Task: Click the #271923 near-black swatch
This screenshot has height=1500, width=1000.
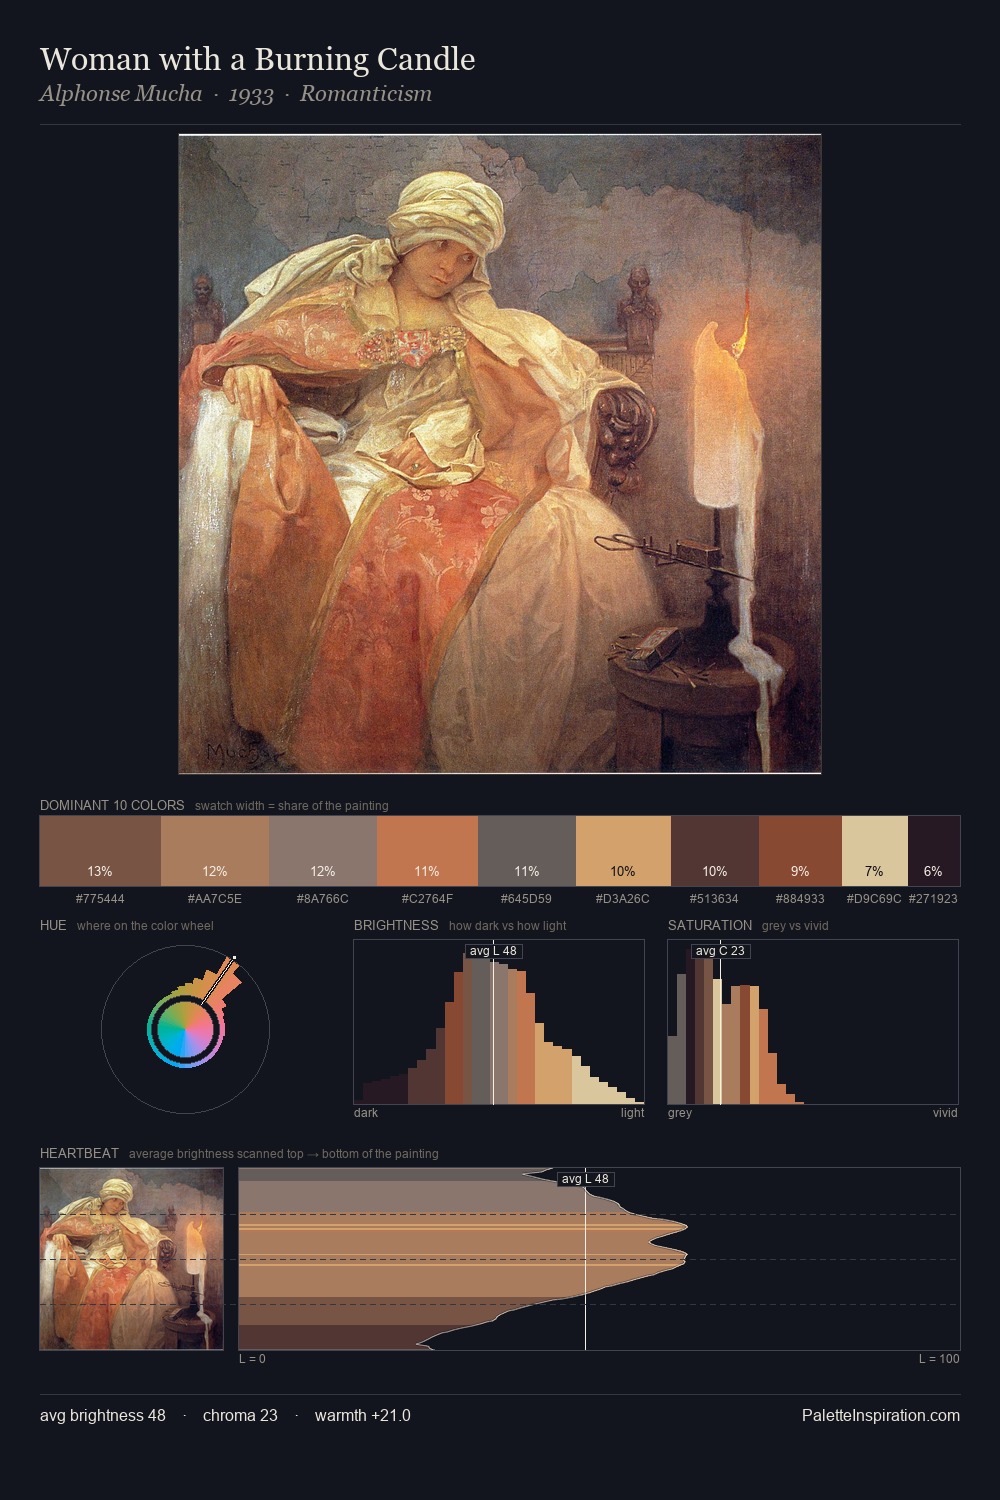Action: pyautogui.click(x=934, y=851)
